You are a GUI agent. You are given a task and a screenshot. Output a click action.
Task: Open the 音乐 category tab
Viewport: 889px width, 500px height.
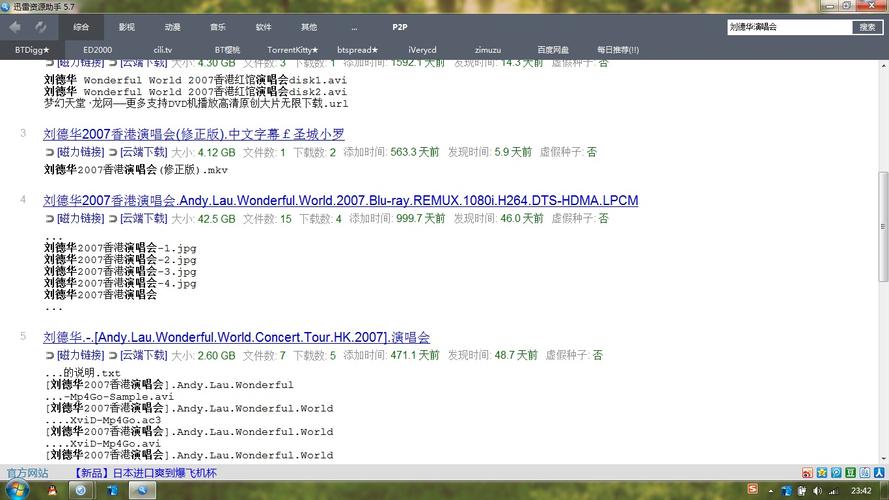[x=218, y=27]
